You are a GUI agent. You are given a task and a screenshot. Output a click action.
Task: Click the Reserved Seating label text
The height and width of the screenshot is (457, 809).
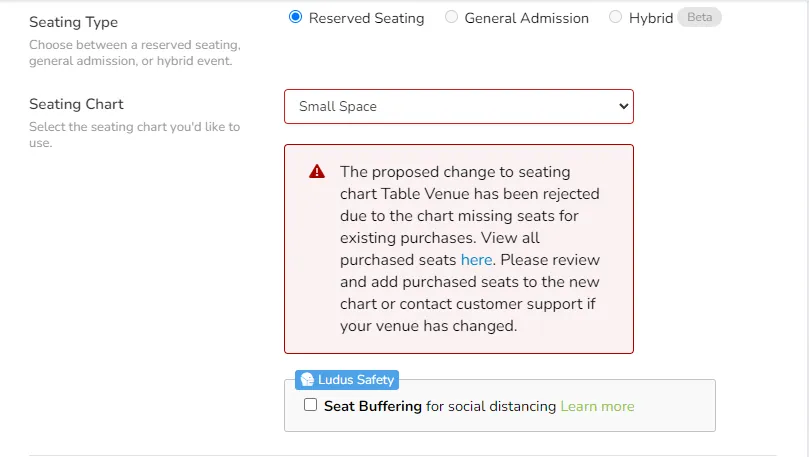pos(366,18)
